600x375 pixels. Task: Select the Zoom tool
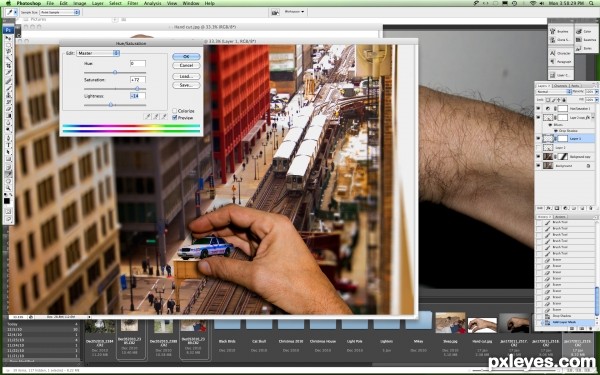[x=8, y=188]
